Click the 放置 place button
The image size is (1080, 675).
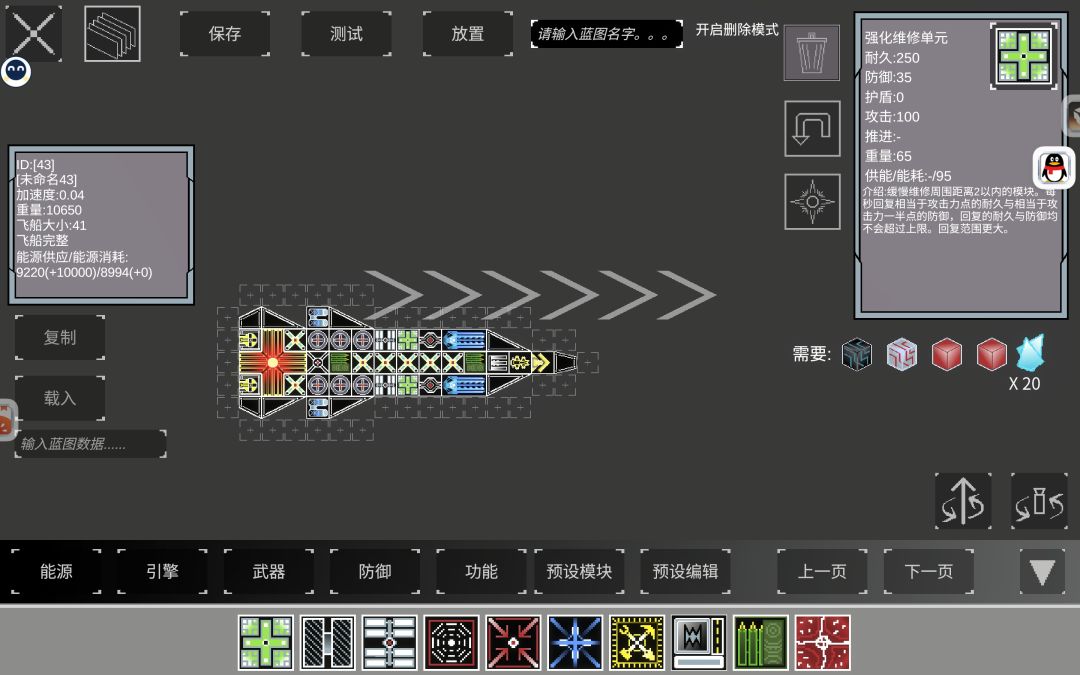(468, 34)
